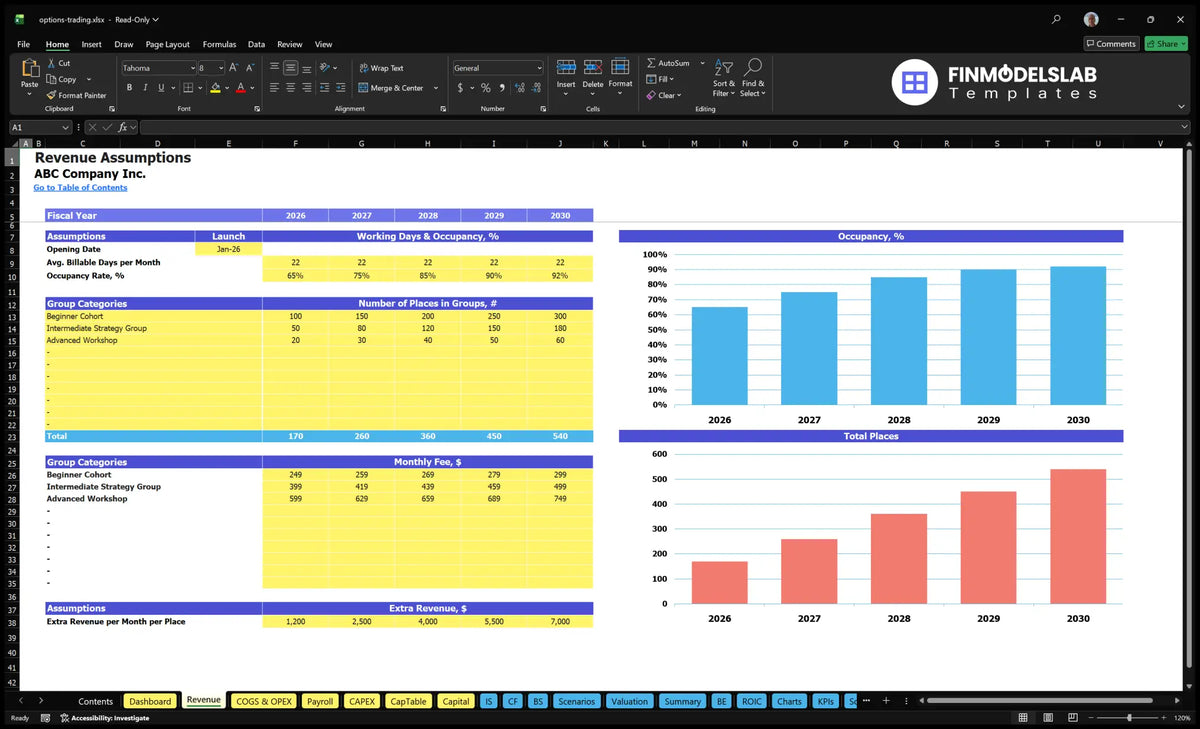The height and width of the screenshot is (729, 1200).
Task: Decrease font size with the smaller A
Action: (x=250, y=68)
